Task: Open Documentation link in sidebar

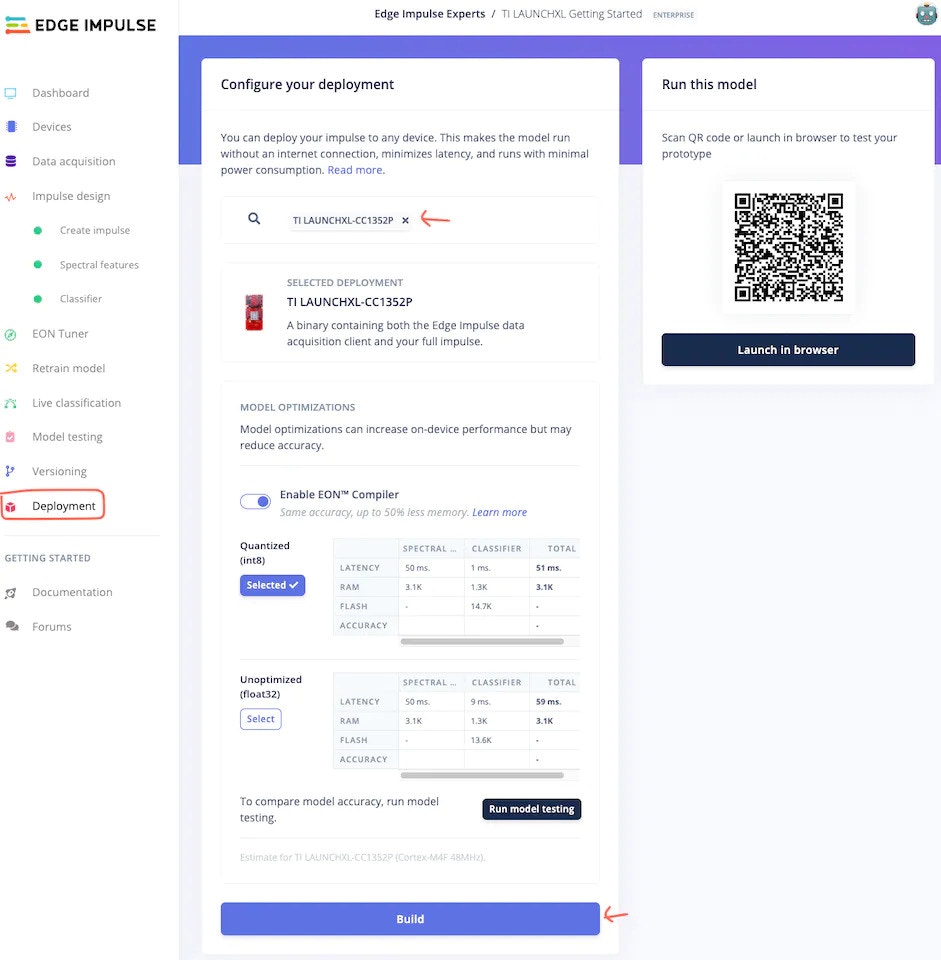Action: point(72,592)
